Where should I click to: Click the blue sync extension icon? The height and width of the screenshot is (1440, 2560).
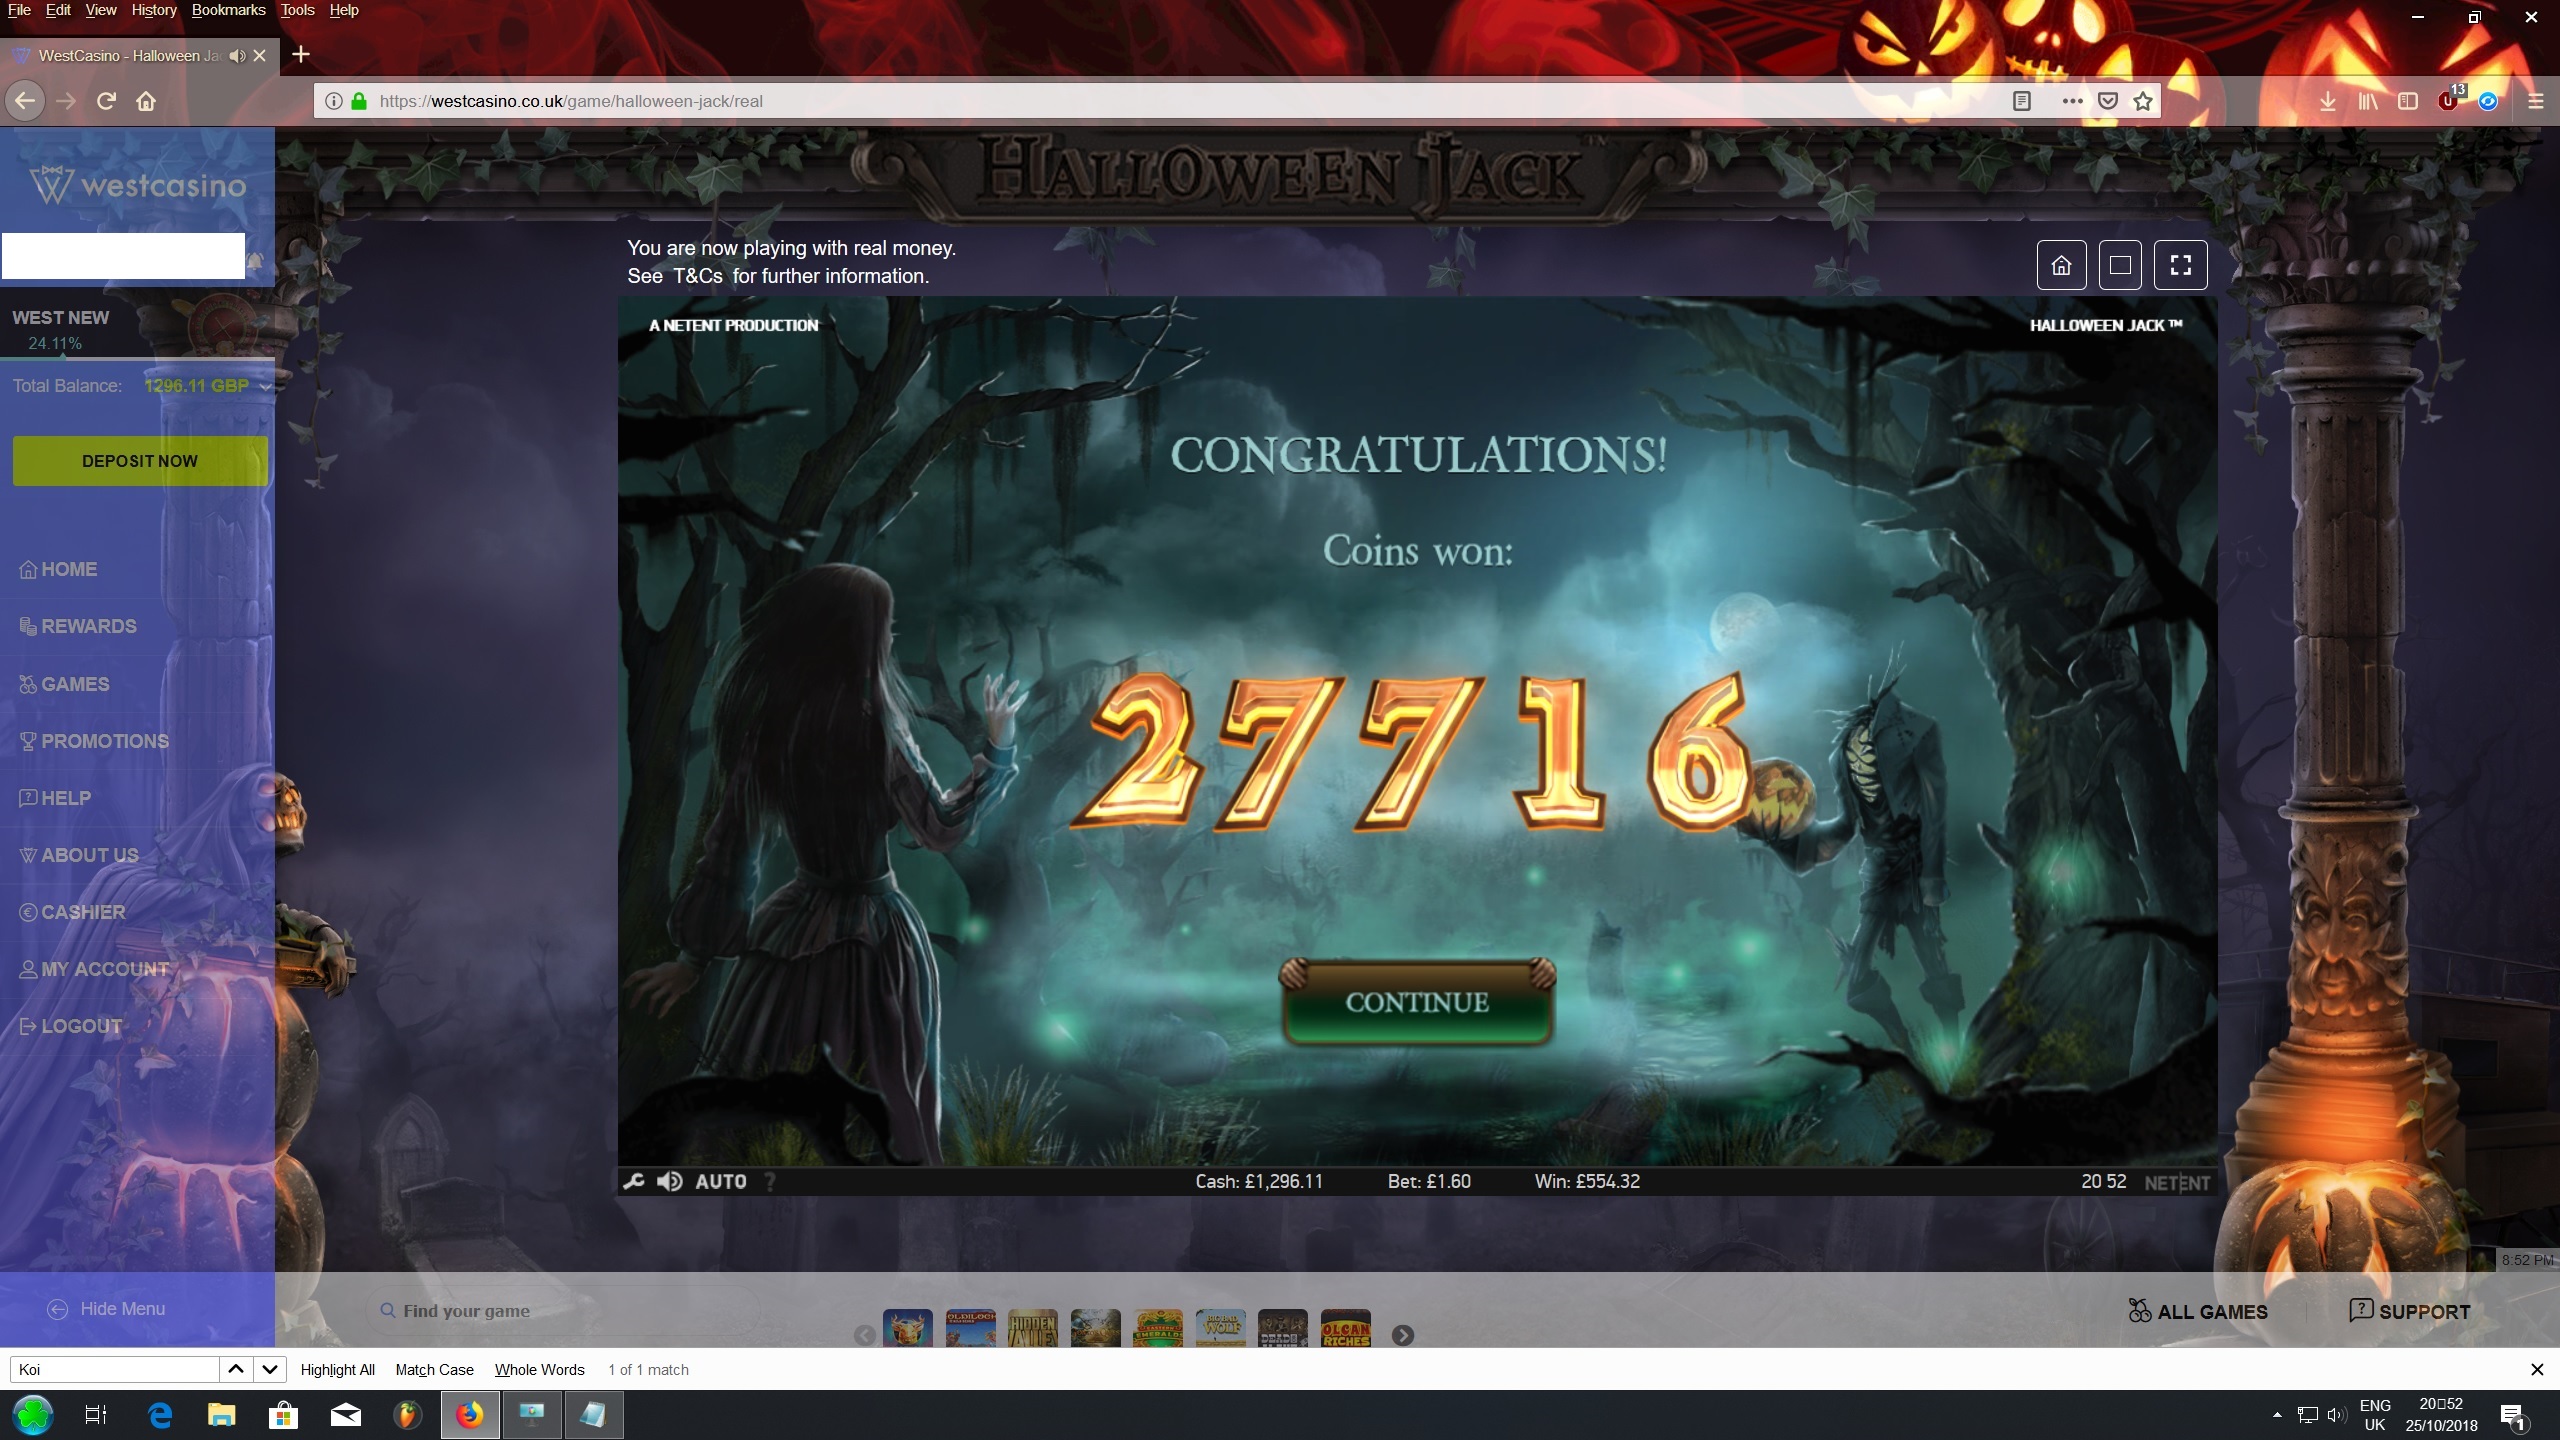pyautogui.click(x=2488, y=101)
